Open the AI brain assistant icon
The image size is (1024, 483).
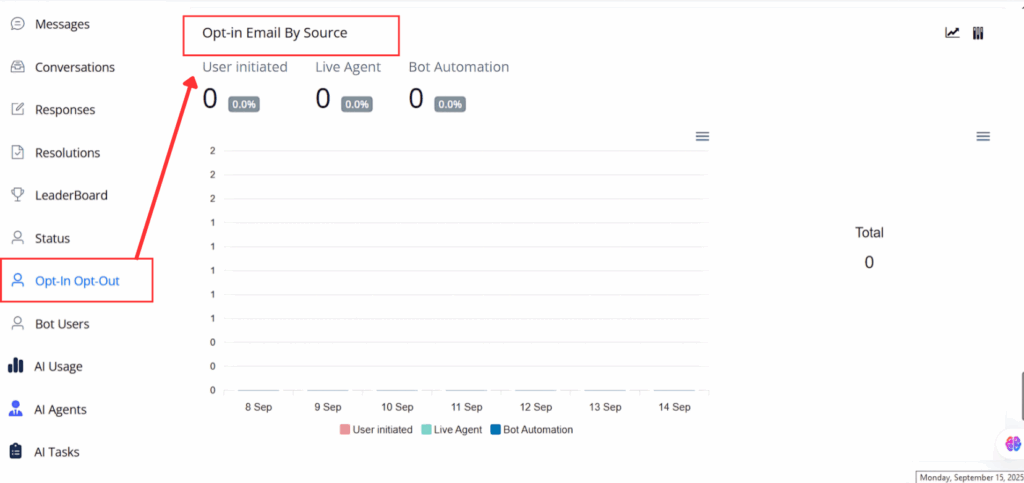click(x=1012, y=443)
